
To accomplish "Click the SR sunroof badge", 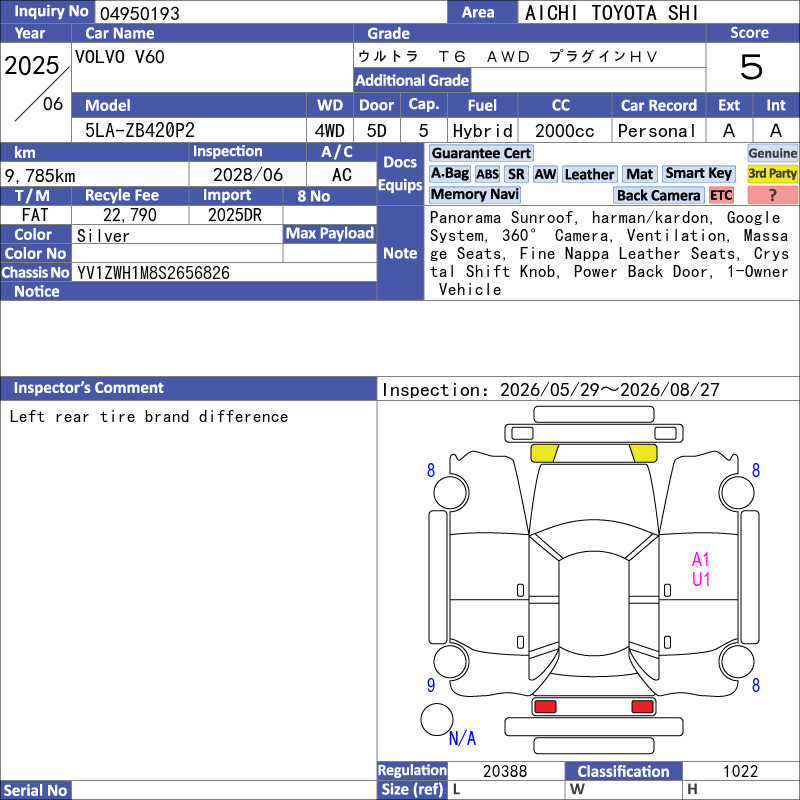I will point(516,174).
